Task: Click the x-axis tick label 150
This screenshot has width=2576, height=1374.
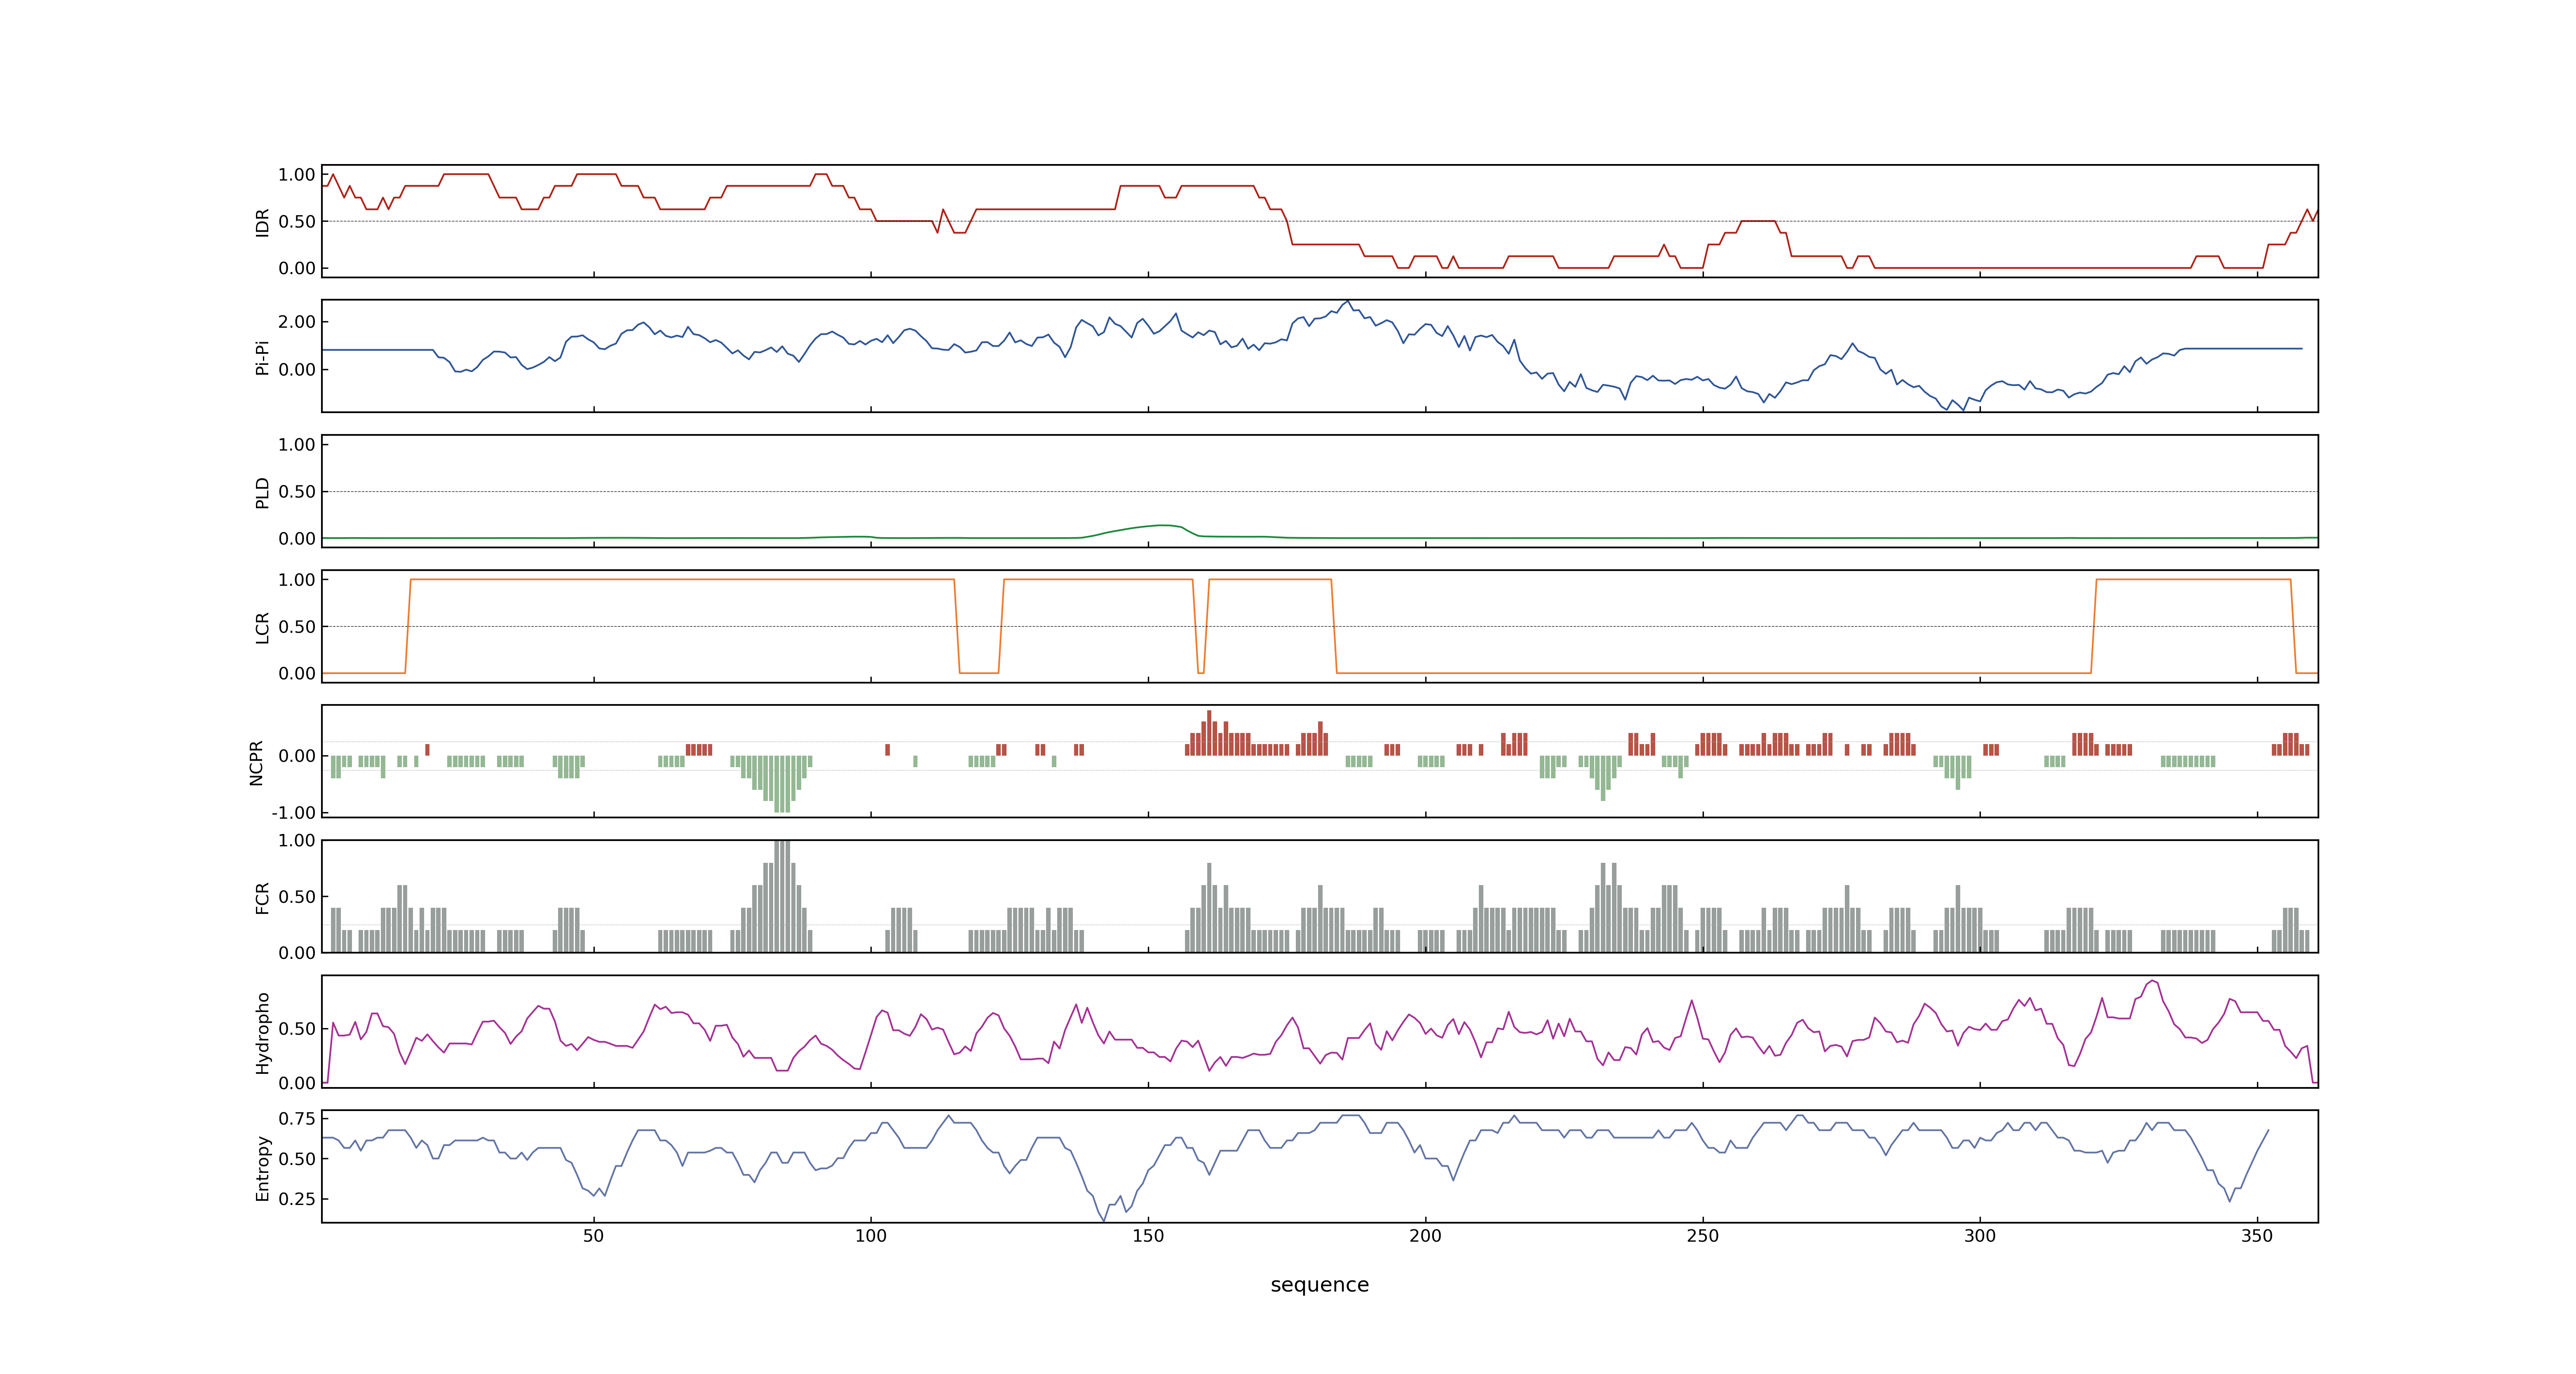Action: (1148, 1236)
